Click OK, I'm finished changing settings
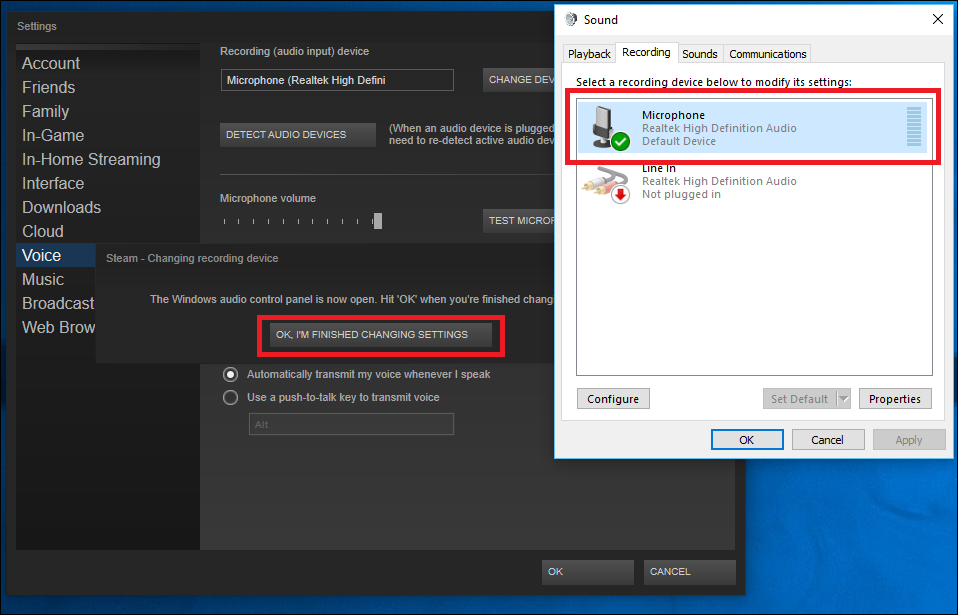Viewport: 958px width, 615px height. click(x=381, y=335)
